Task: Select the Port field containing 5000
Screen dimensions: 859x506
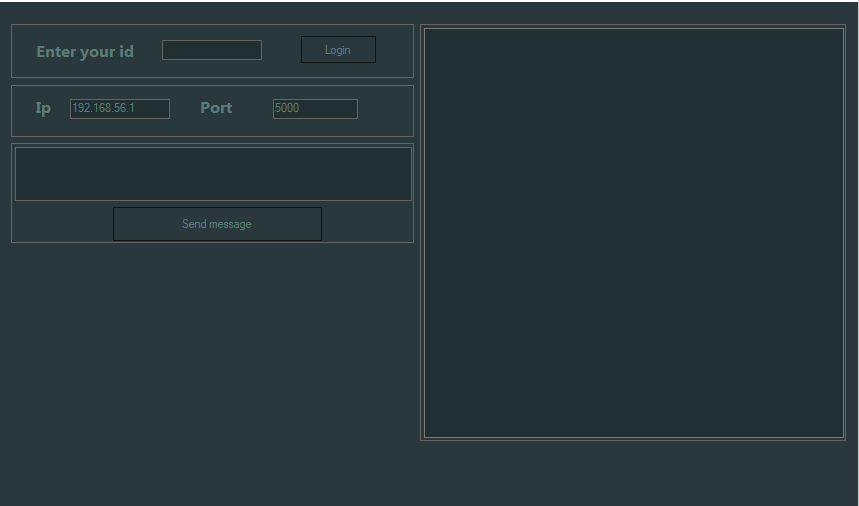Action: click(x=316, y=108)
